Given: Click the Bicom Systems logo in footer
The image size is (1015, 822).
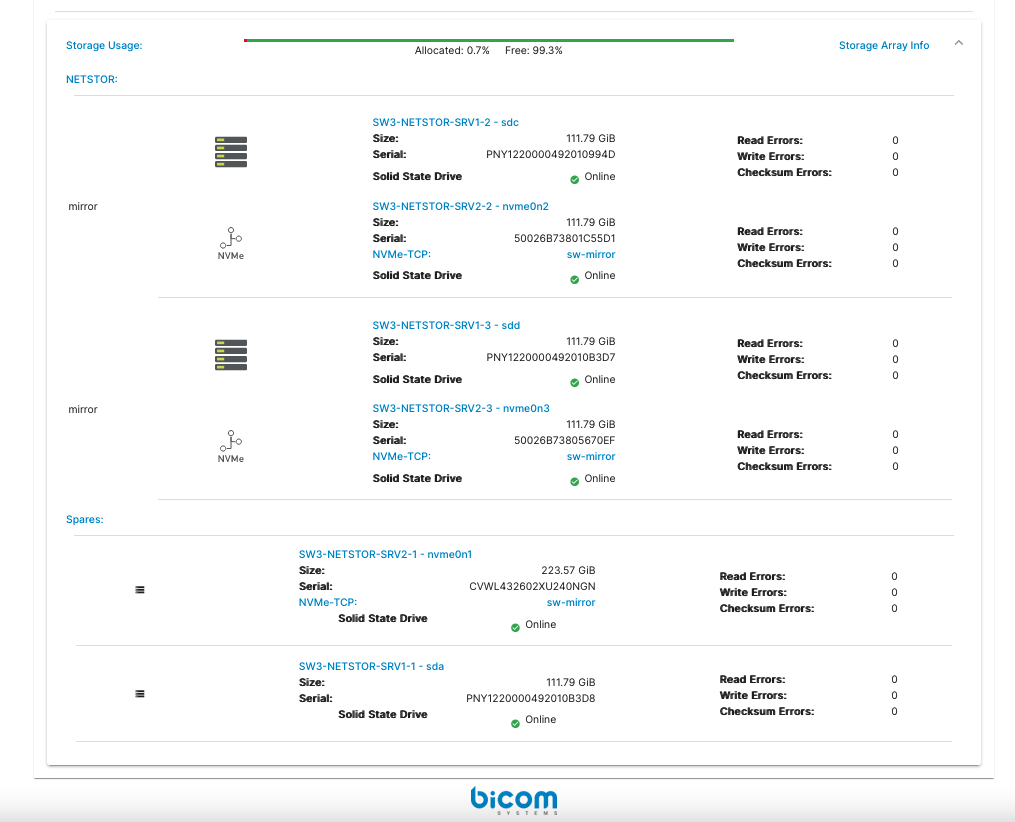Looking at the screenshot, I should point(514,800).
